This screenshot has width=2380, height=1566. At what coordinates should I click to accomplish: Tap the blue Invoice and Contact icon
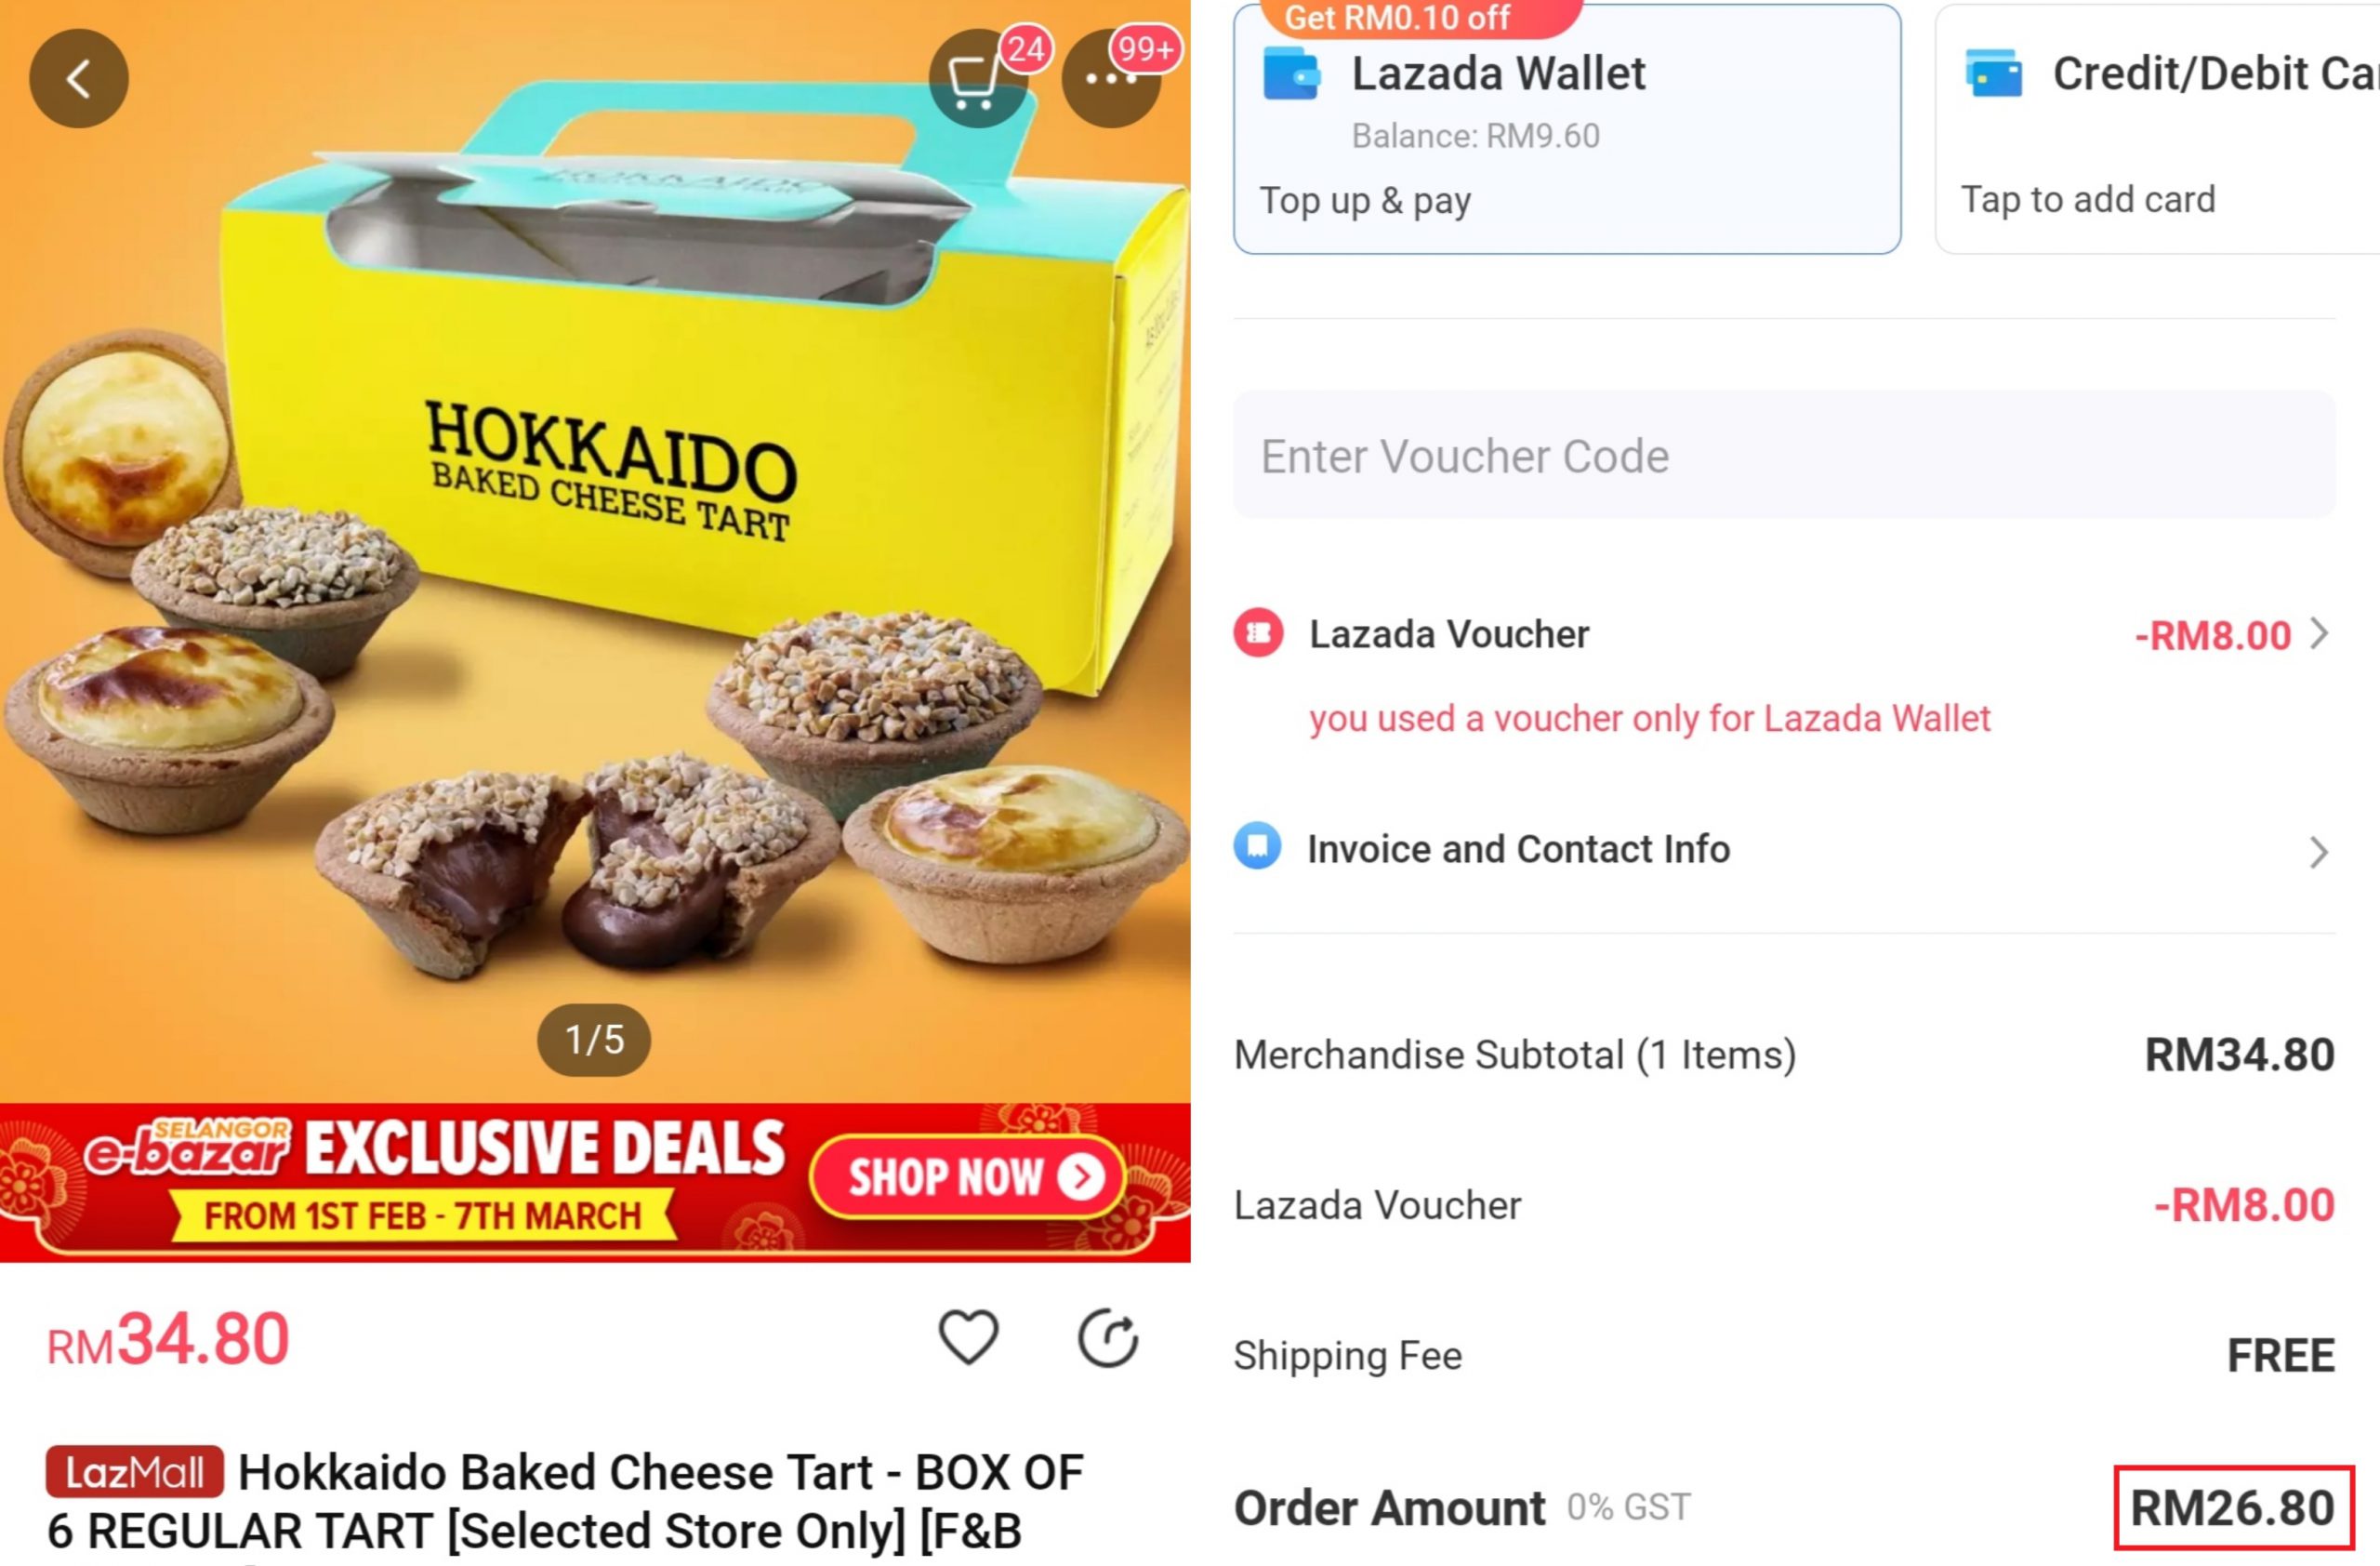click(x=1258, y=846)
